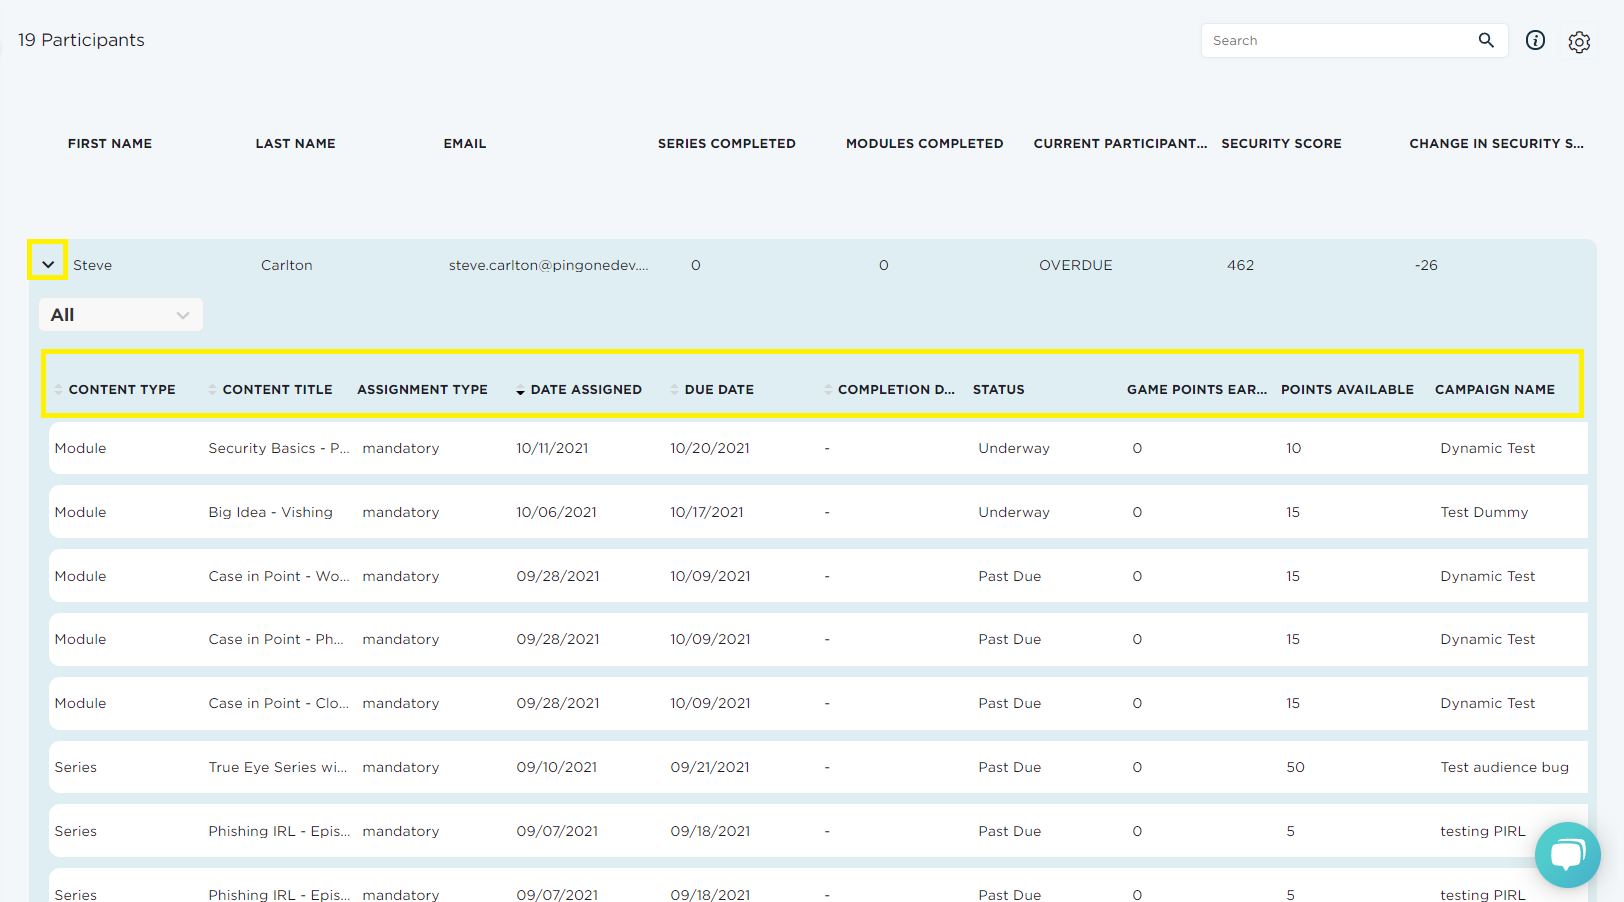1624x902 pixels.
Task: Sort by Content Title column arrows
Action: pos(213,390)
